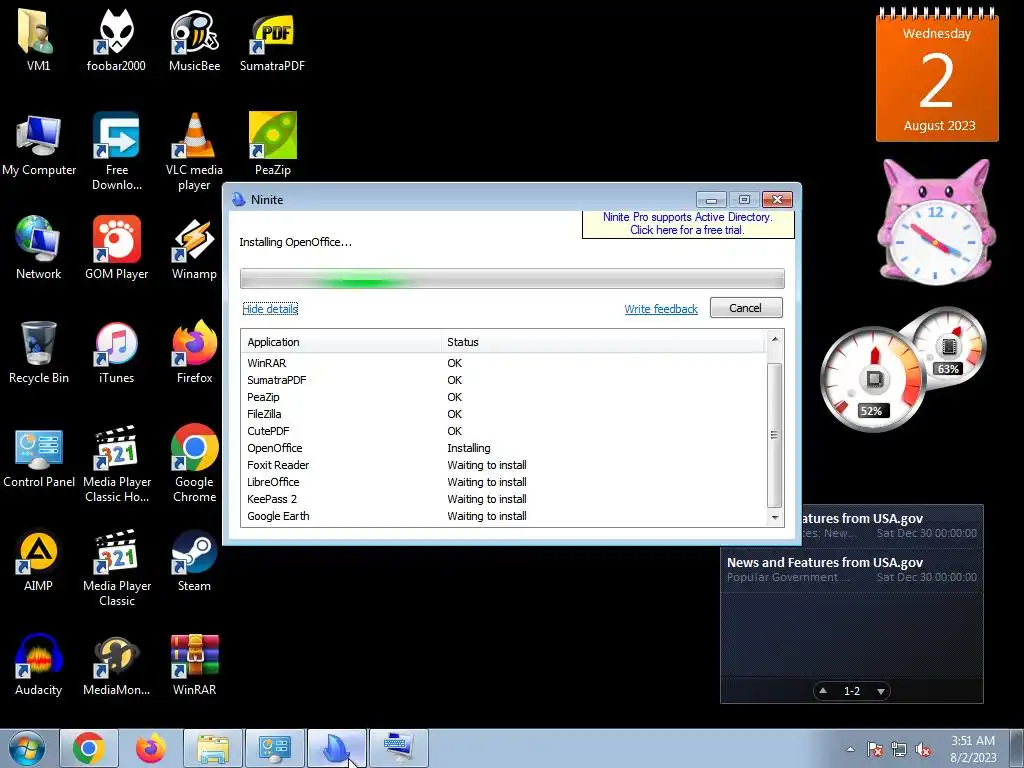Screen dimensions: 1024x768
Task: Open the SumatraPDF desktop shortcut
Action: click(272, 40)
